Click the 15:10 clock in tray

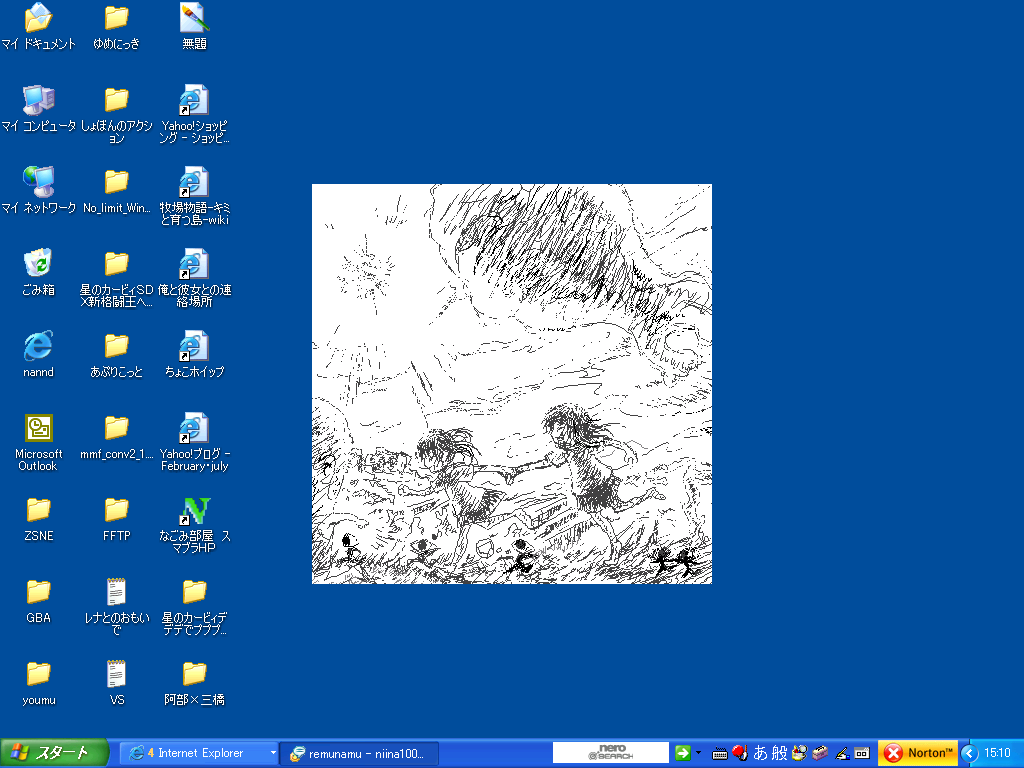coord(997,753)
